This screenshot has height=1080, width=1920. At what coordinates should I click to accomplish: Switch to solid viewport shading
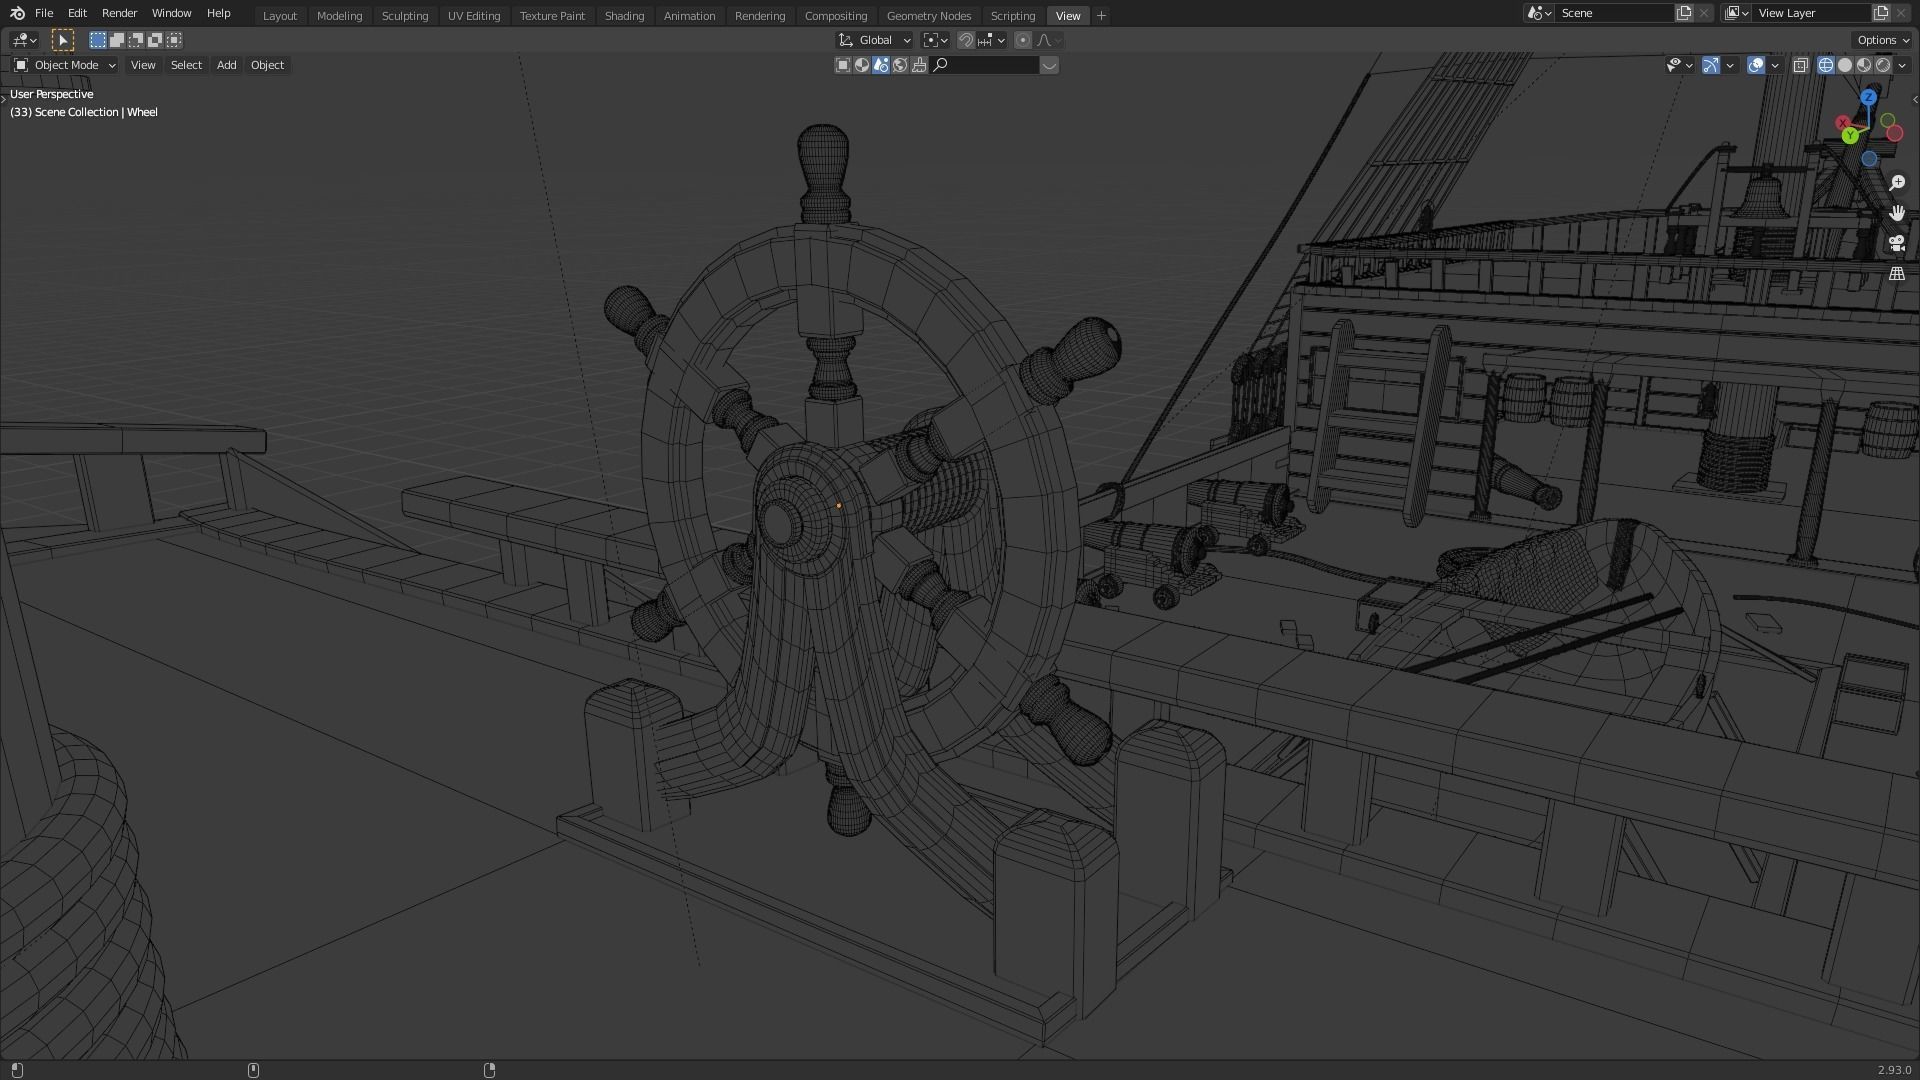(1845, 65)
